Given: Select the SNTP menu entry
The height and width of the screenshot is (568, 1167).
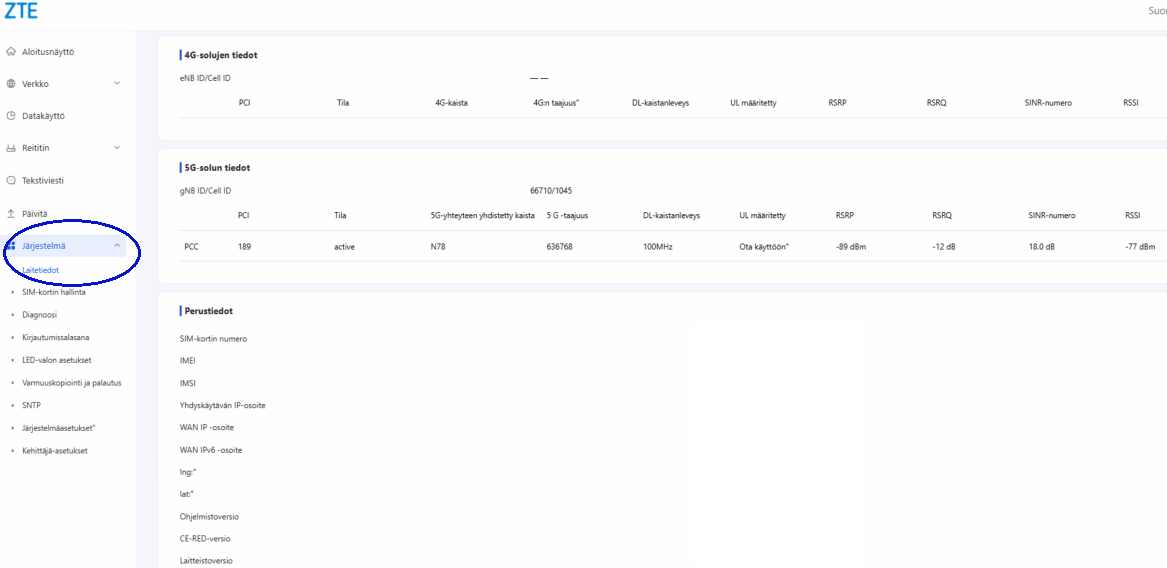Looking at the screenshot, I should pyautogui.click(x=32, y=406).
